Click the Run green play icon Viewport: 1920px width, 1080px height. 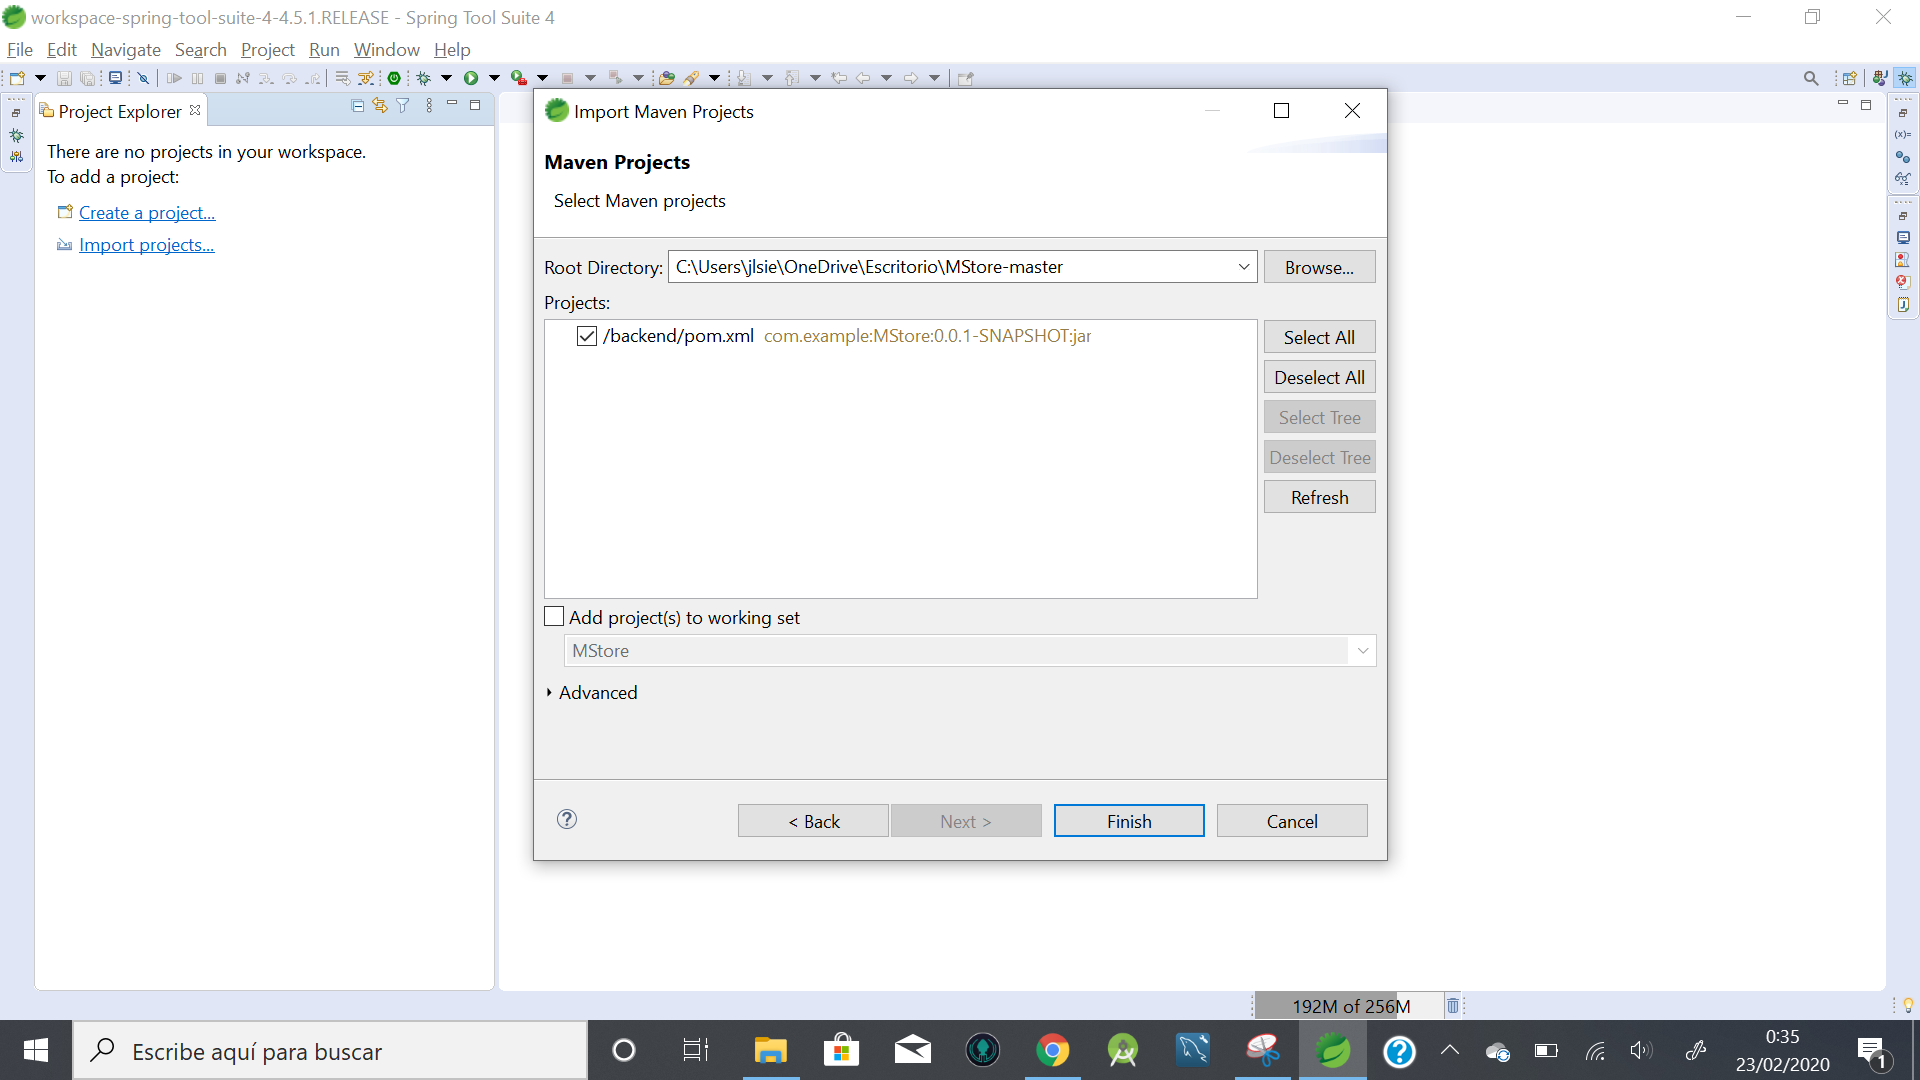point(470,78)
